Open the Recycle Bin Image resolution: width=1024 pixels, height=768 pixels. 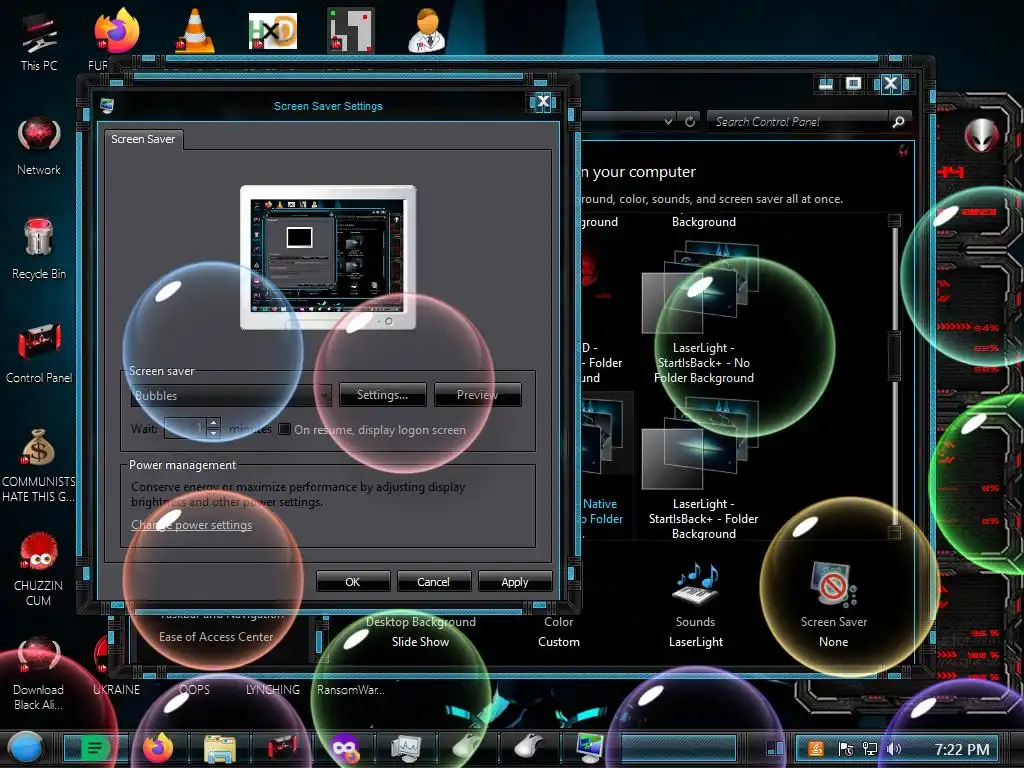(39, 249)
